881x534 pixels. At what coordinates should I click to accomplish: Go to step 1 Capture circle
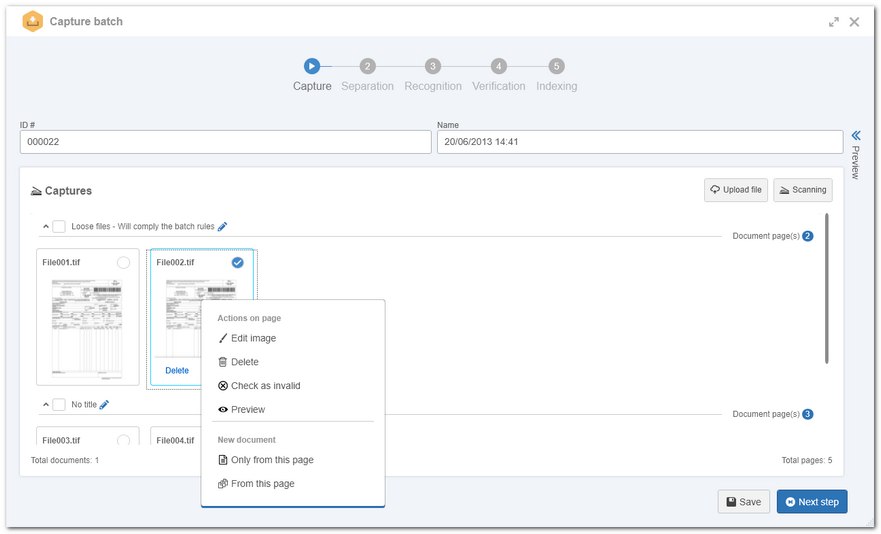pos(312,66)
